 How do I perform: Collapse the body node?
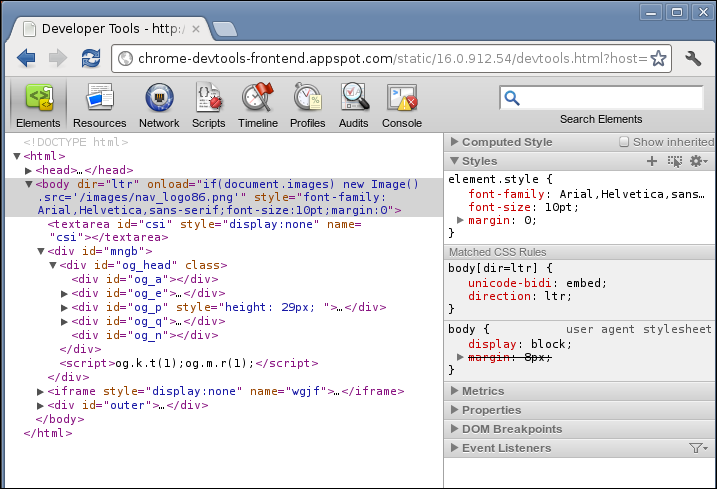[28, 184]
